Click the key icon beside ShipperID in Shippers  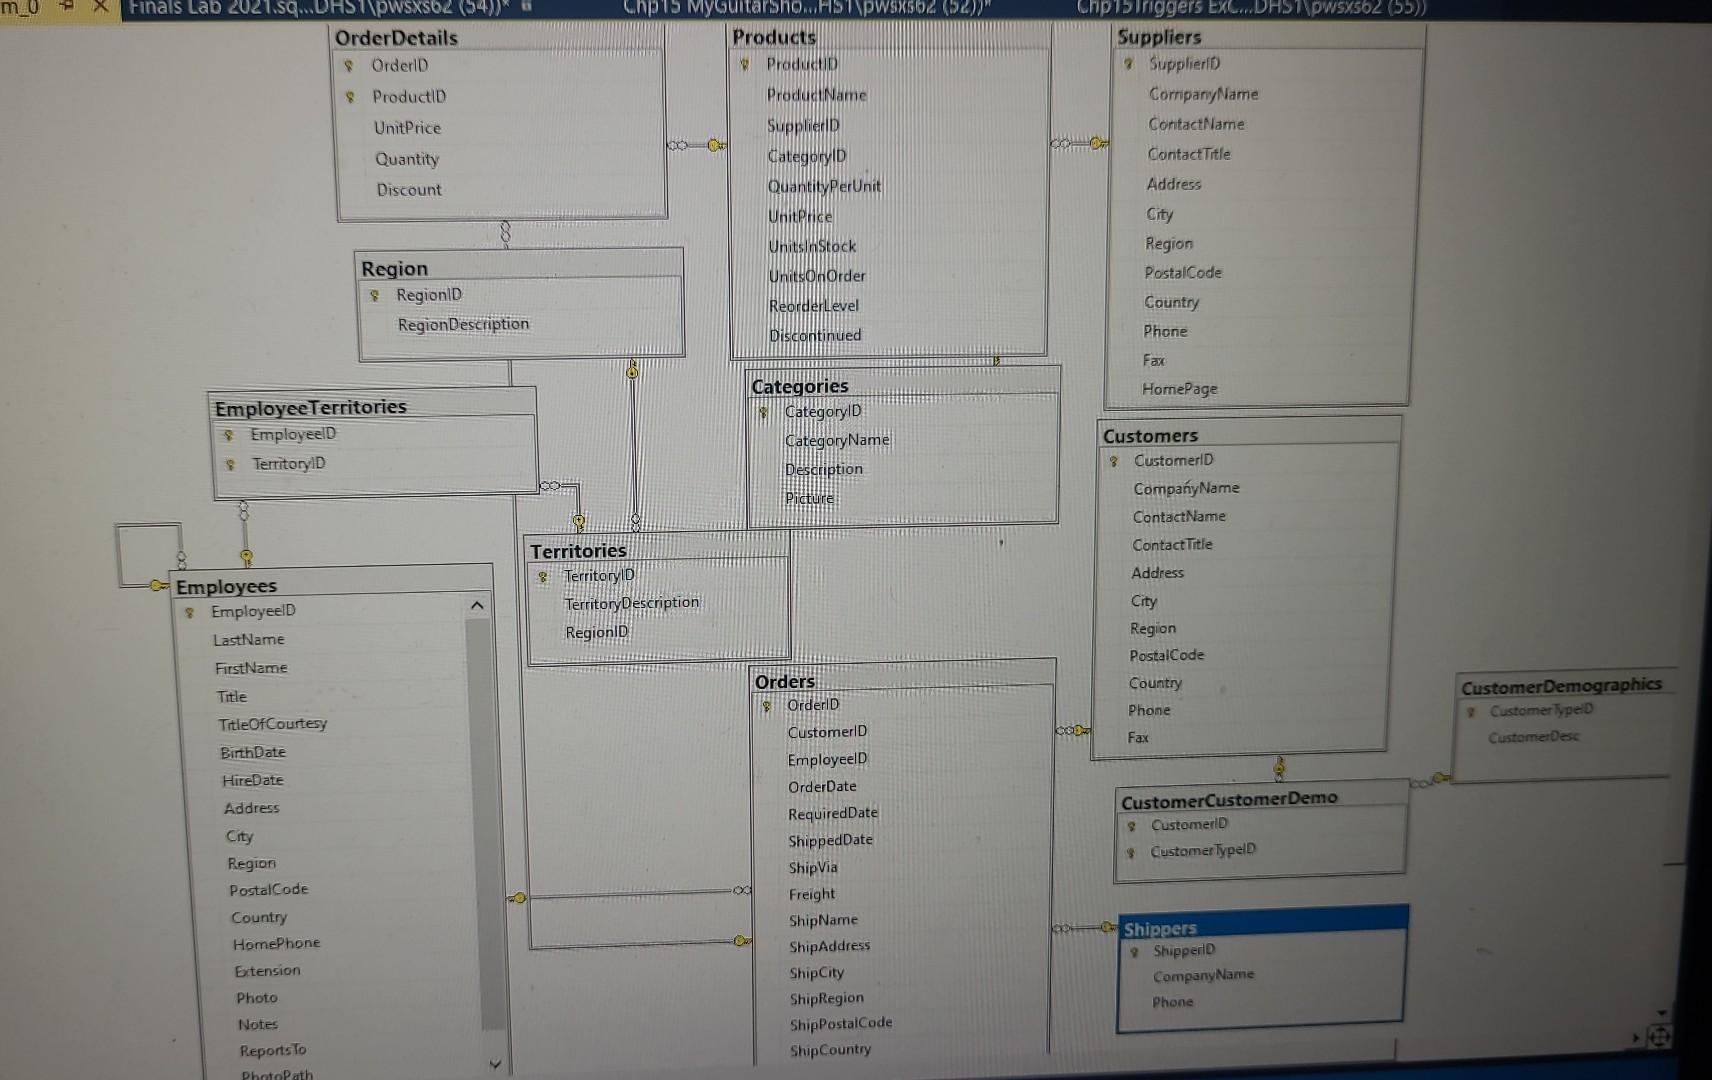(x=1134, y=950)
